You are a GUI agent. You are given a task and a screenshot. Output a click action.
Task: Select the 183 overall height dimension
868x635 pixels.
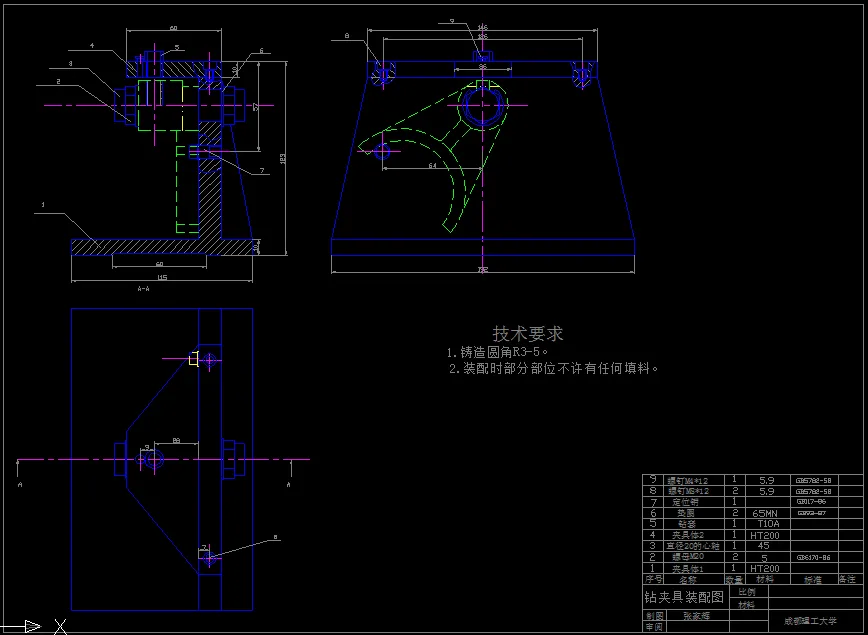tap(283, 159)
